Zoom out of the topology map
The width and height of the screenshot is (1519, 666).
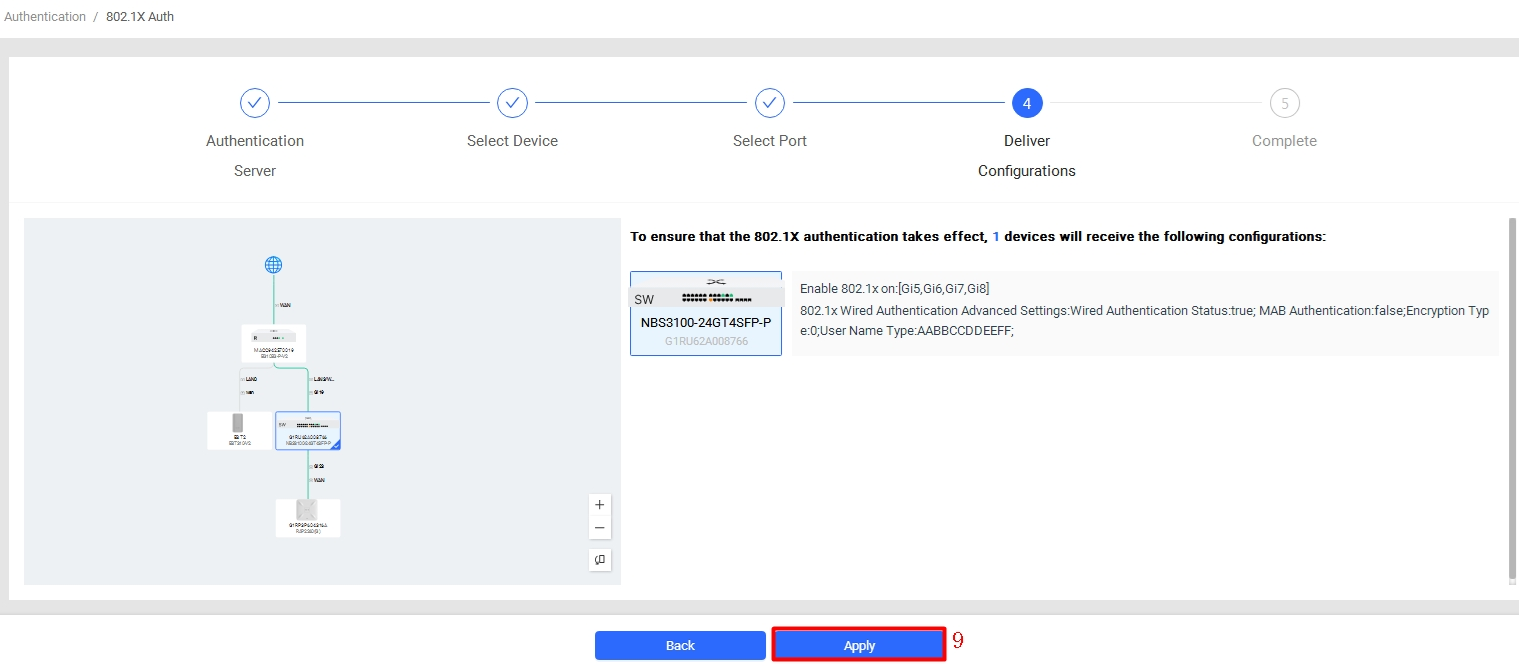click(x=599, y=528)
